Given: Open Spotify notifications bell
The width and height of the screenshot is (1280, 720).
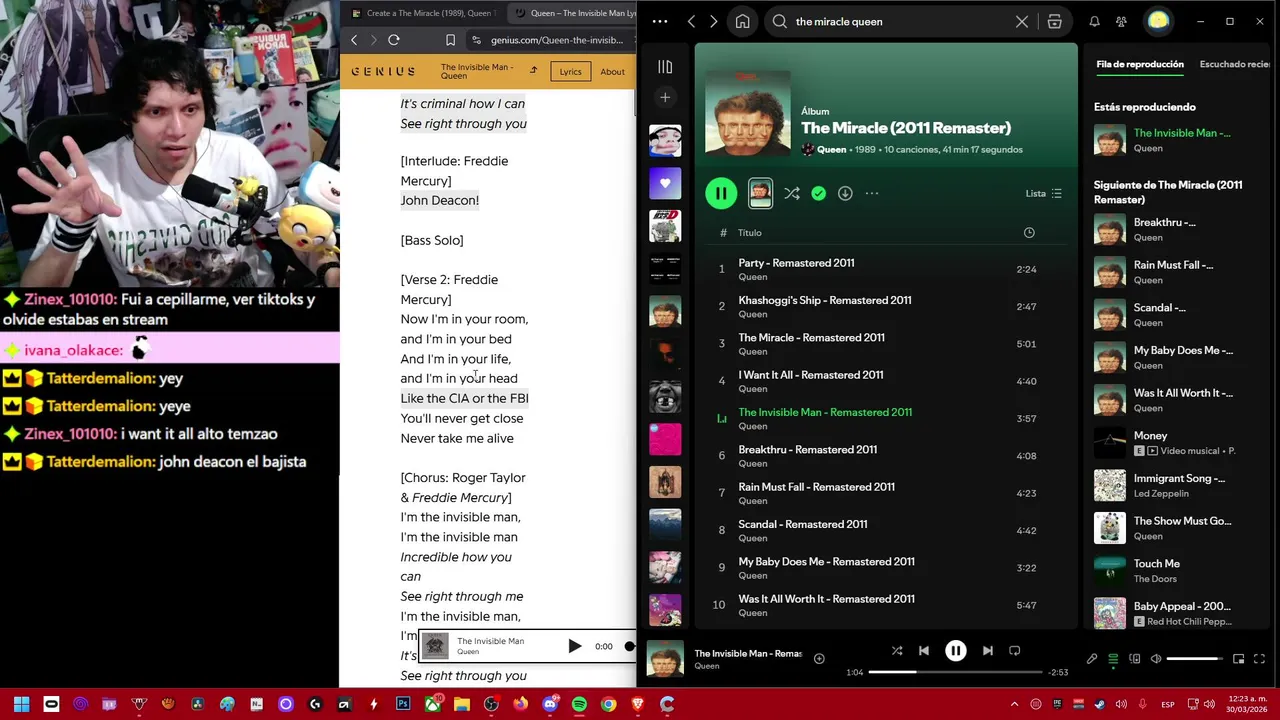Looking at the screenshot, I should (1094, 21).
